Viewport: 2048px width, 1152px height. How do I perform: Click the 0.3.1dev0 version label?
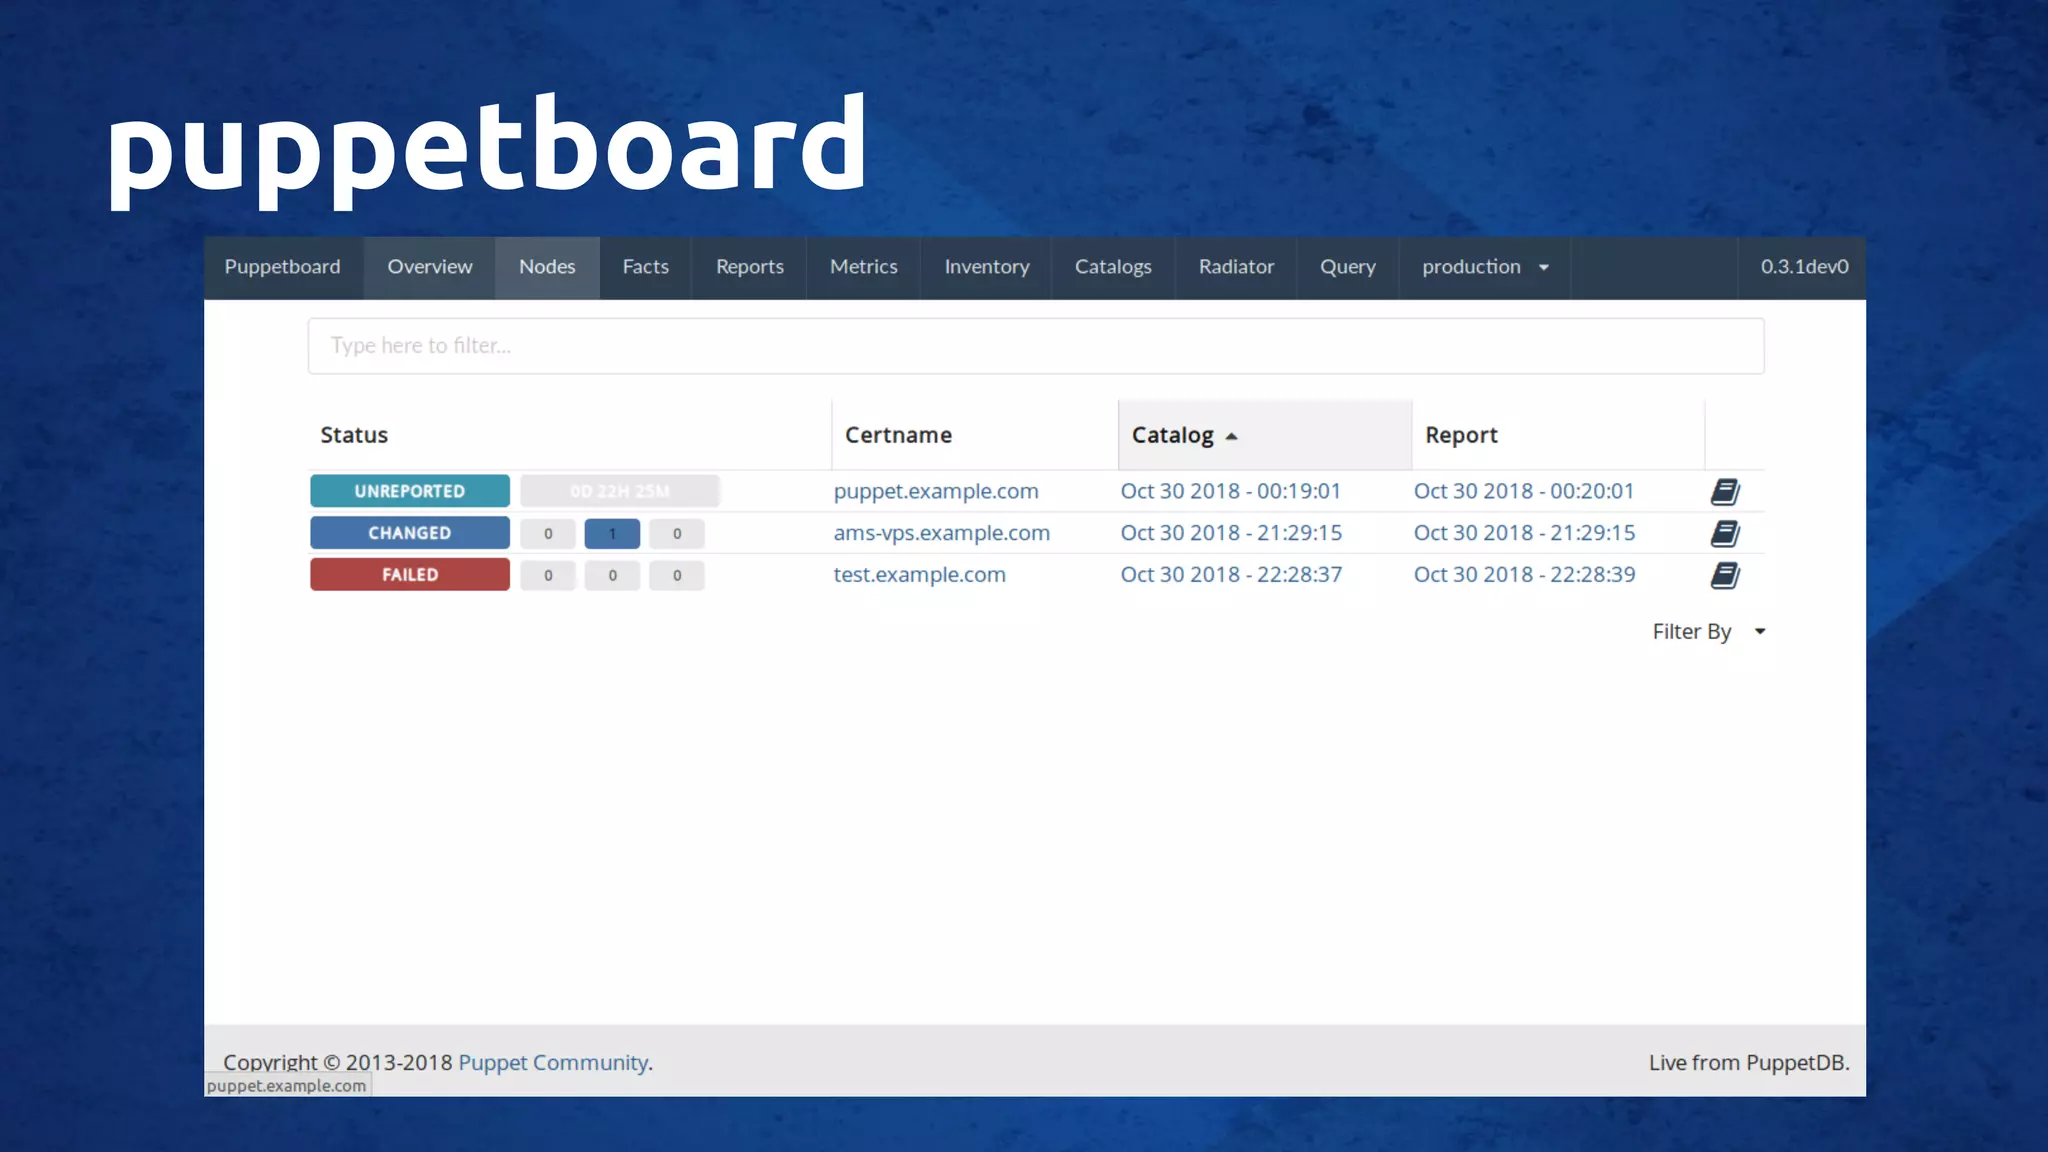[x=1804, y=267]
